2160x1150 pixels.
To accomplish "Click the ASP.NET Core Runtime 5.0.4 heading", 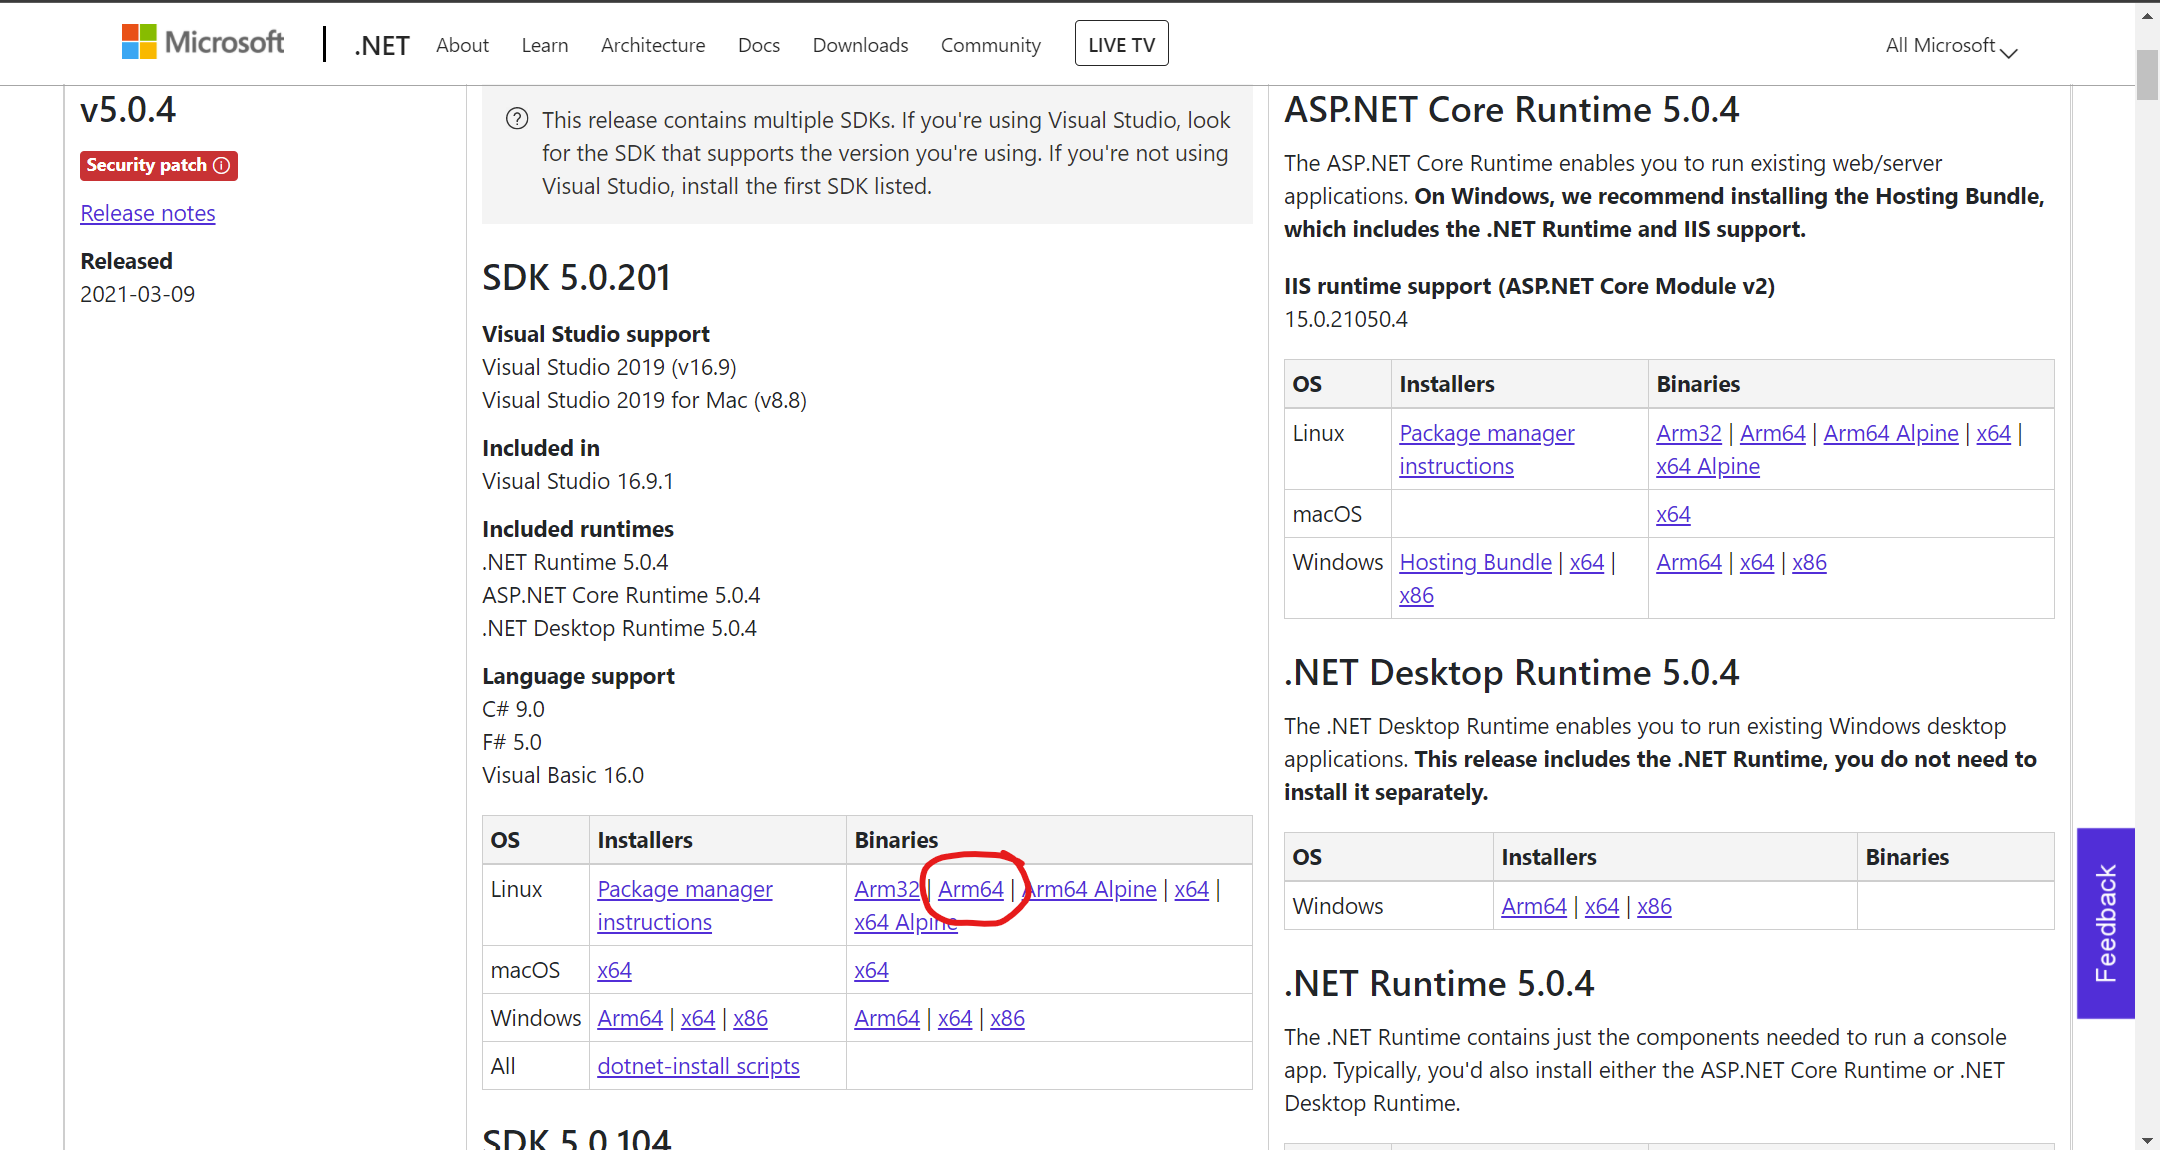I will pos(1511,109).
